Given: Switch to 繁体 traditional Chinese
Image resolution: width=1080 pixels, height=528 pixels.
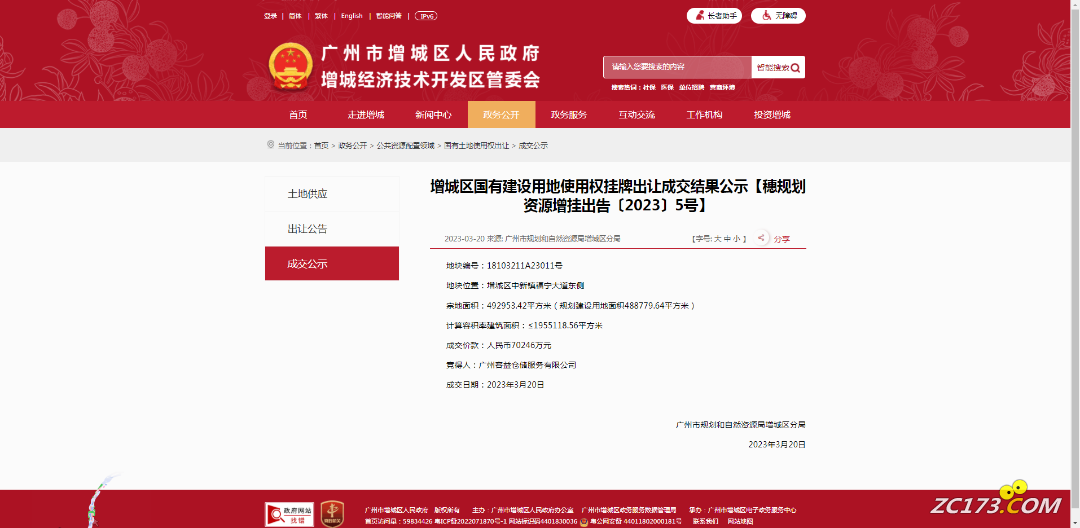Looking at the screenshot, I should point(321,16).
